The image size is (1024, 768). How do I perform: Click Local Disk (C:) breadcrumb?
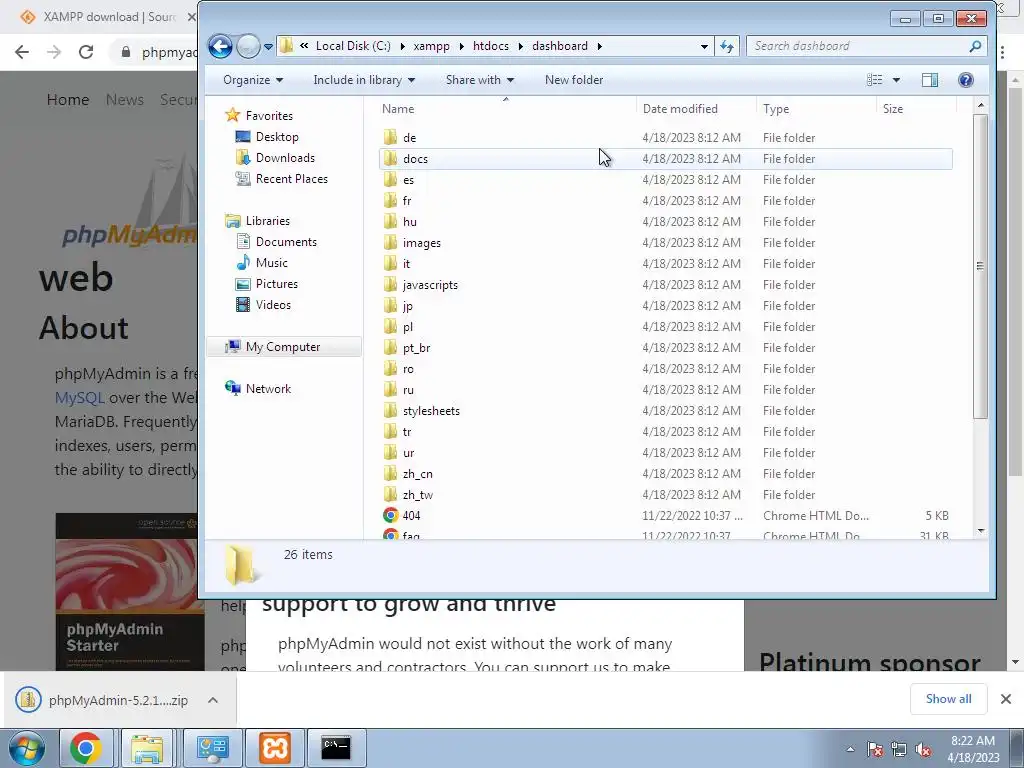(x=353, y=46)
